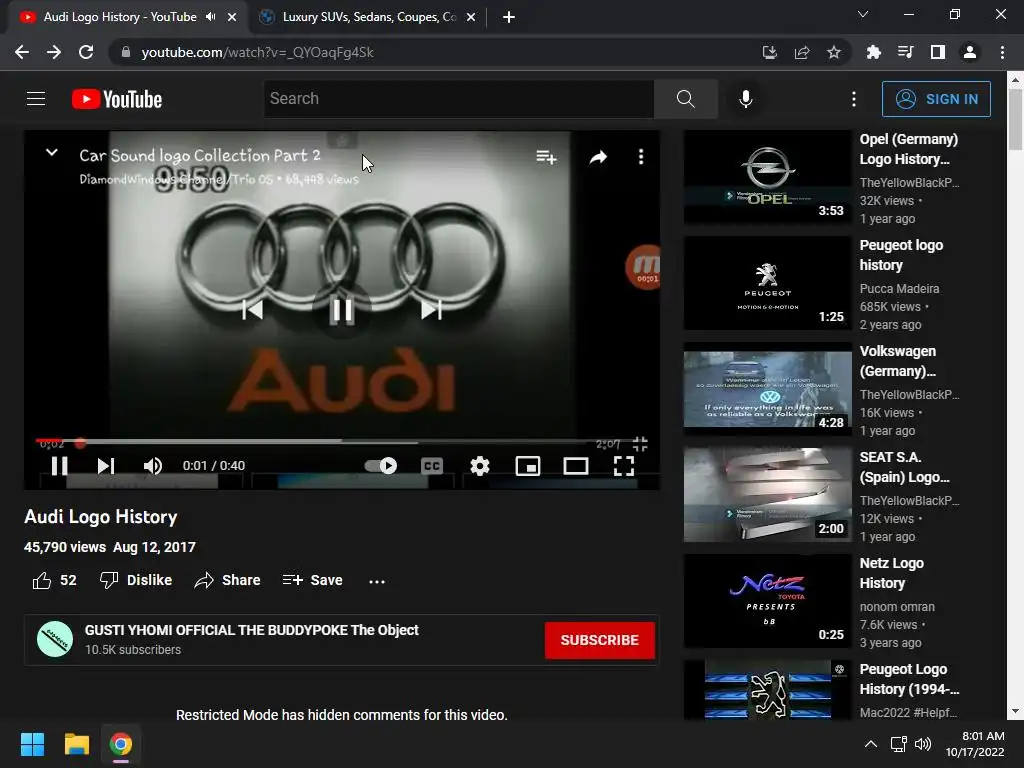Open GUSTI YHOMI OFFICIAL channel name link

(251, 630)
